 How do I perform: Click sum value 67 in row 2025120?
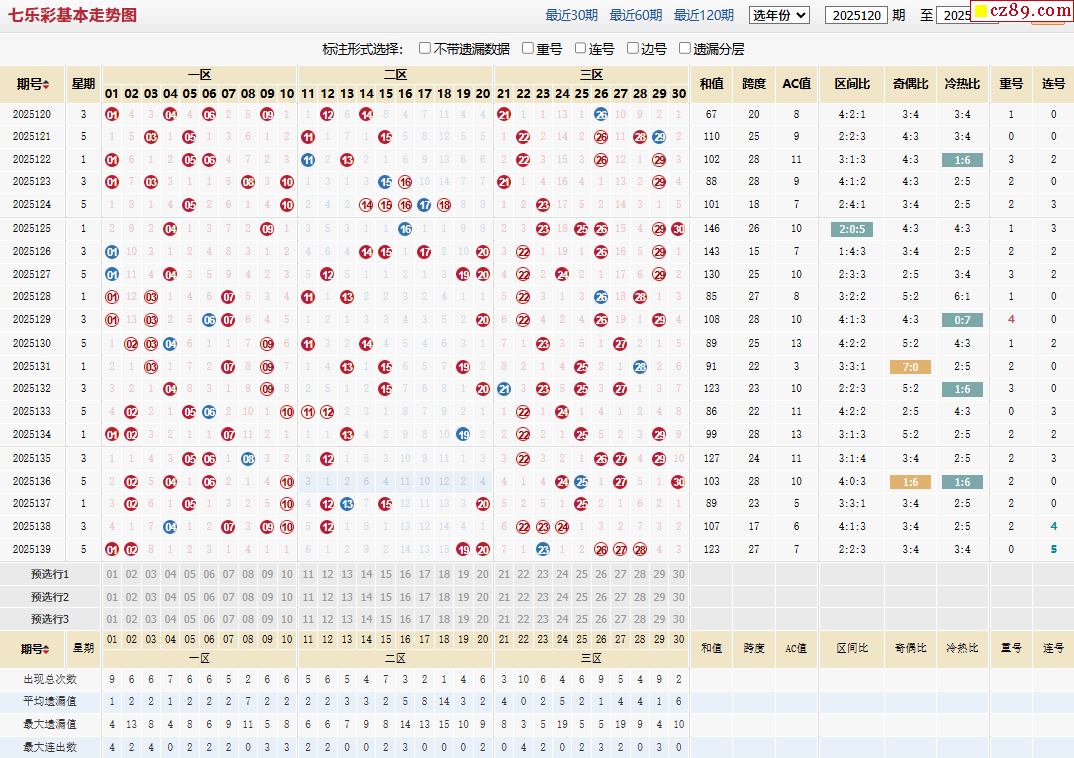tap(712, 114)
